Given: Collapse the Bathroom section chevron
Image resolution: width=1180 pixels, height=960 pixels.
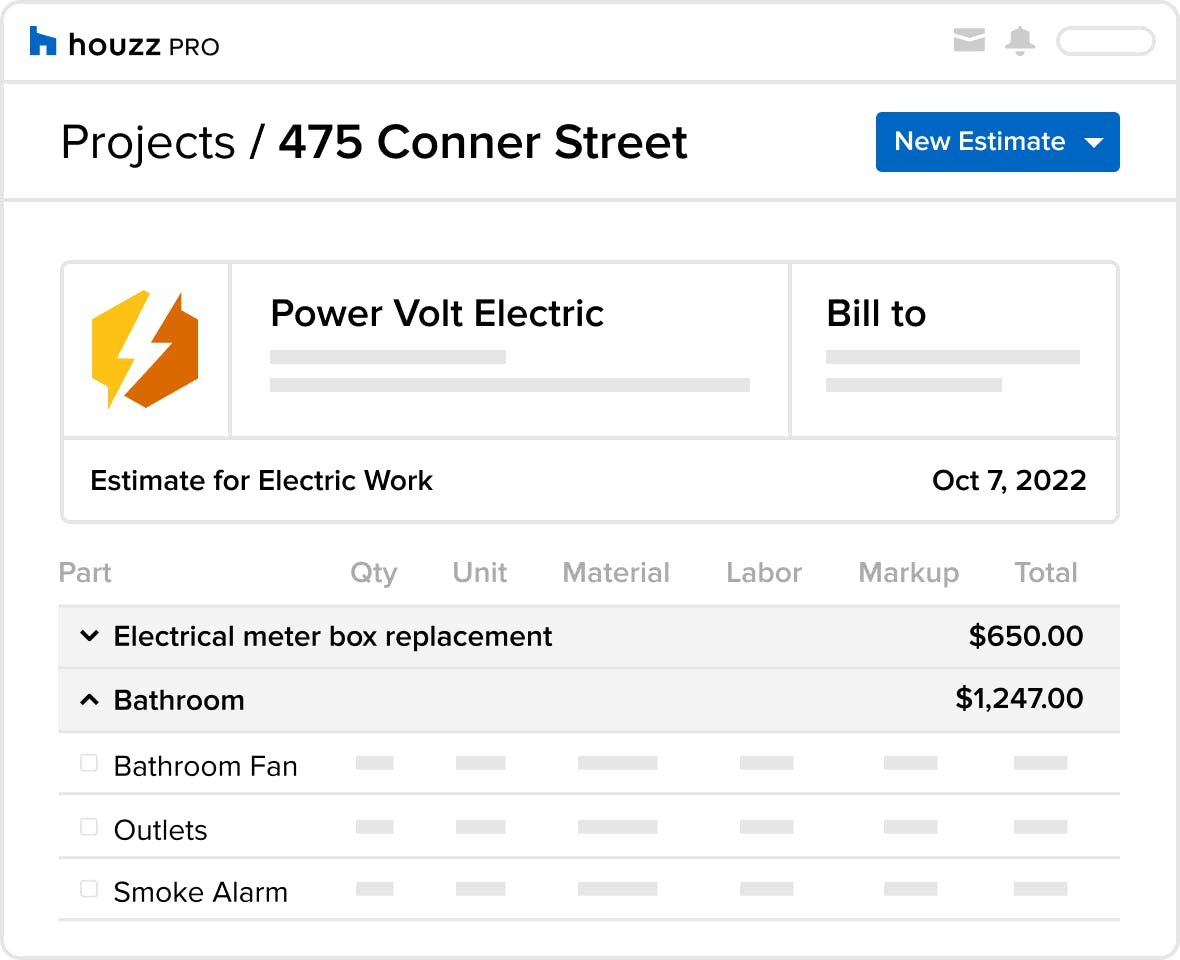Looking at the screenshot, I should (89, 700).
